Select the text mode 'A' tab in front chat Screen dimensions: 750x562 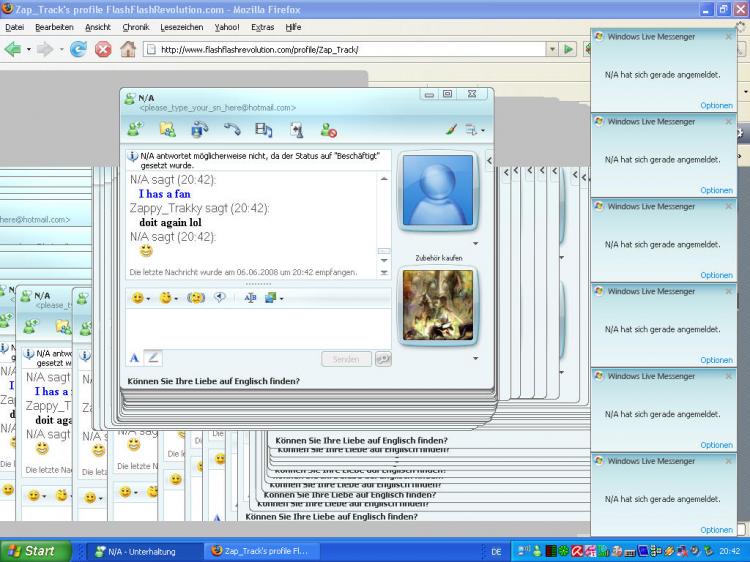pyautogui.click(x=134, y=357)
